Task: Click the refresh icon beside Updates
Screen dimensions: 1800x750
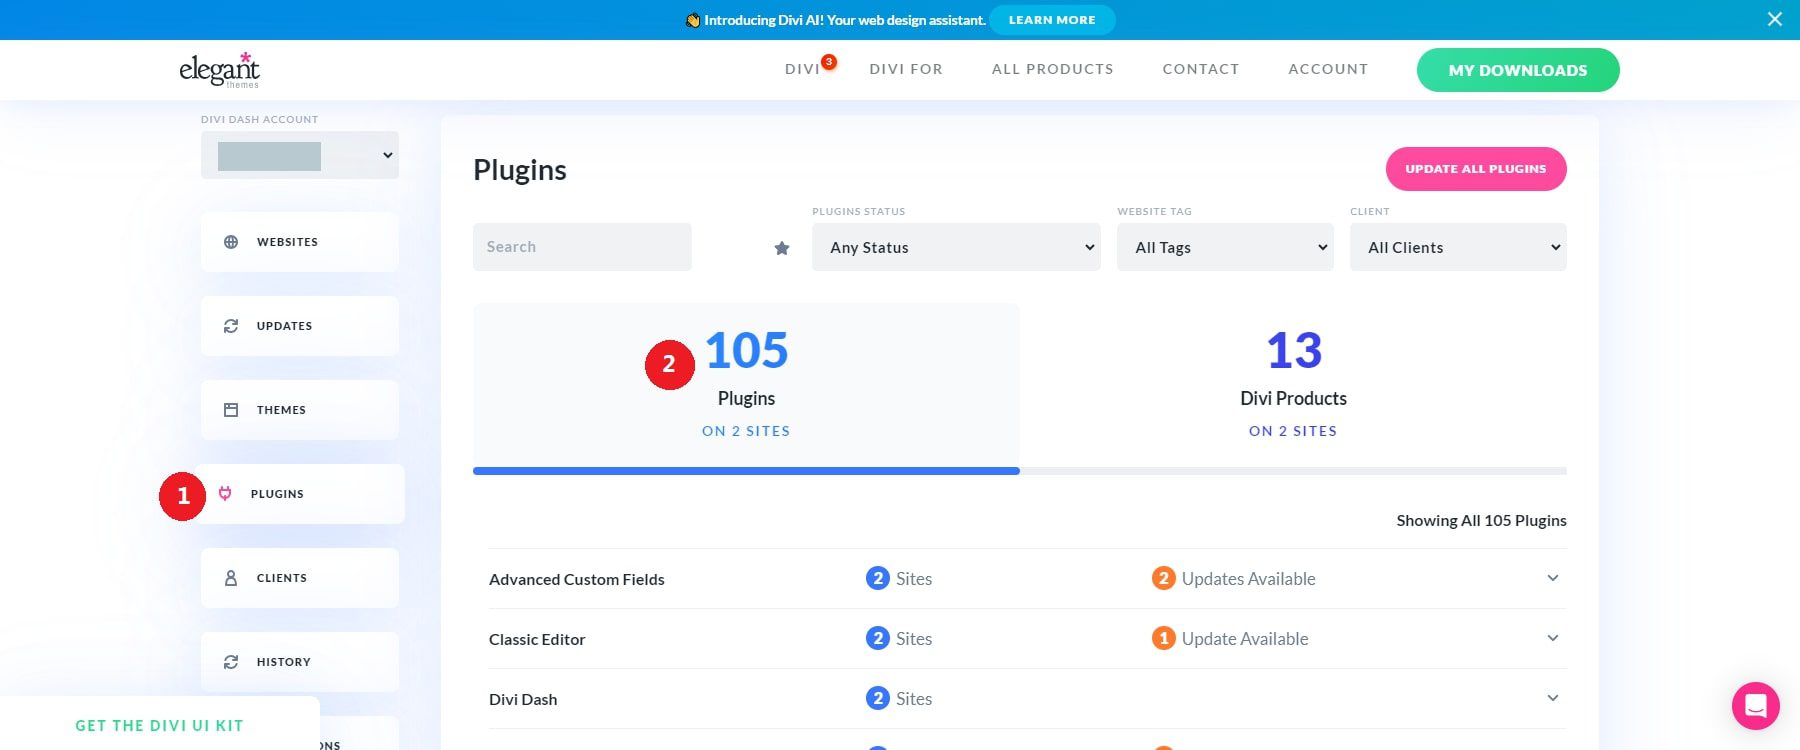Action: tap(231, 326)
